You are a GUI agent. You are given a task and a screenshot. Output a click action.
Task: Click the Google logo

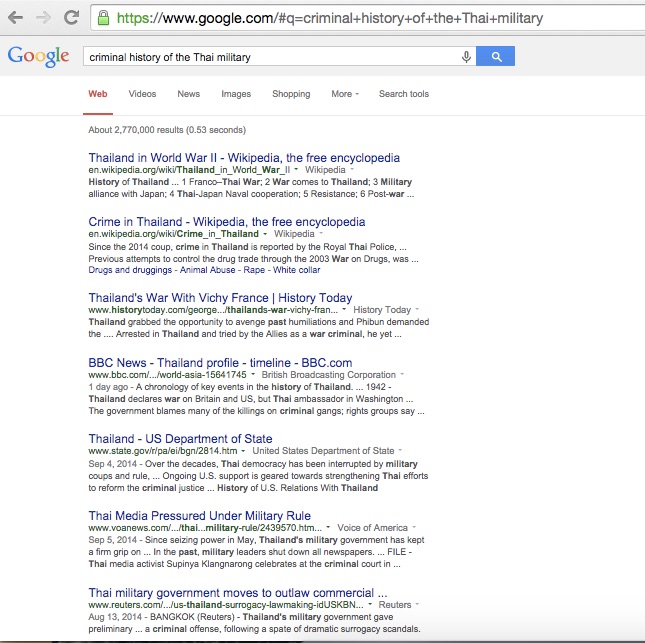click(38, 56)
